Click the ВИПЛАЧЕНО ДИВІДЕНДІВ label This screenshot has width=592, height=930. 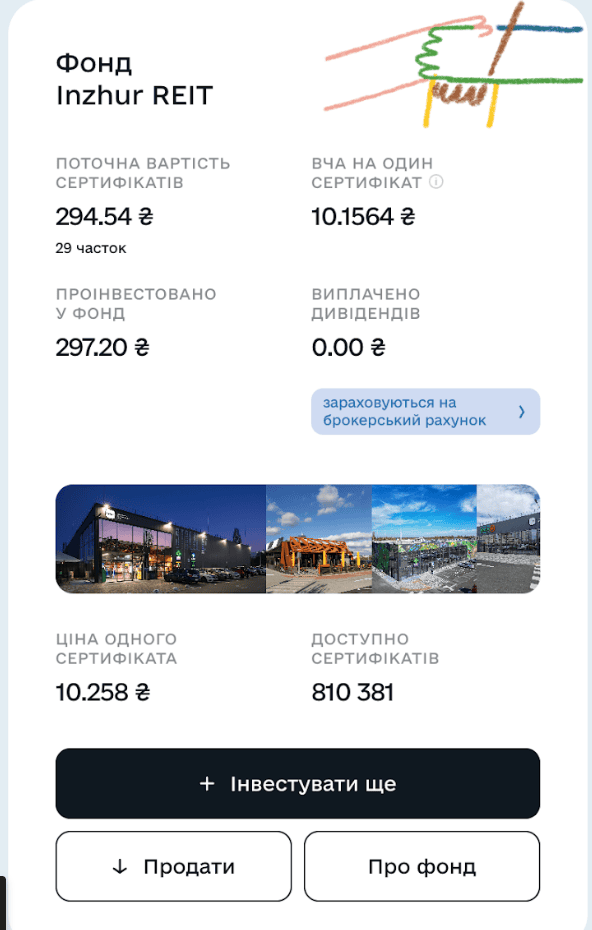(364, 304)
